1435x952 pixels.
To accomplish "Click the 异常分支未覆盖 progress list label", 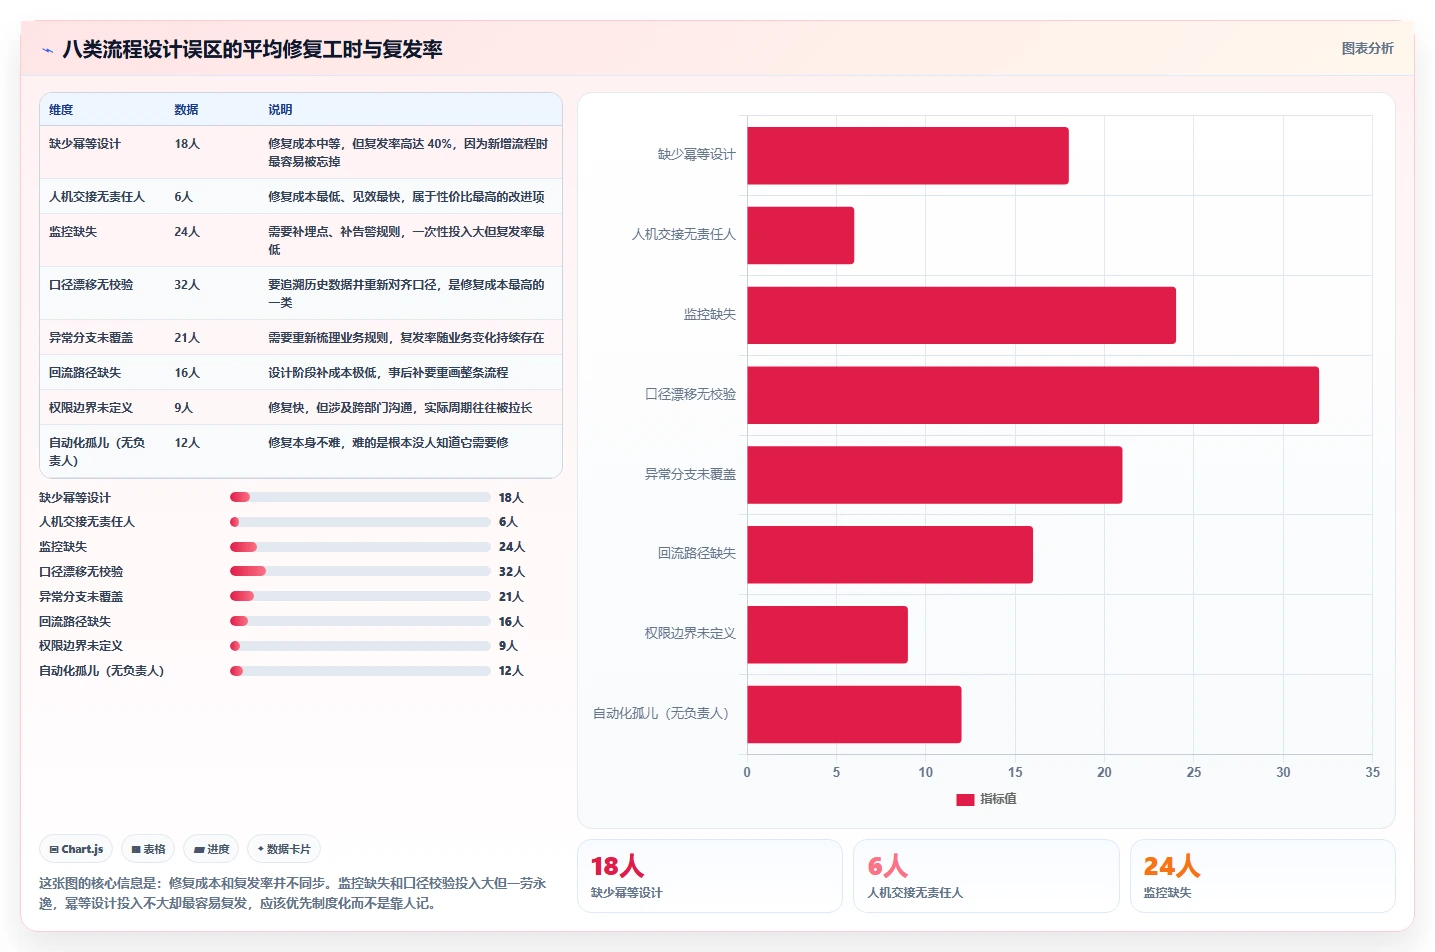I will (x=81, y=597).
